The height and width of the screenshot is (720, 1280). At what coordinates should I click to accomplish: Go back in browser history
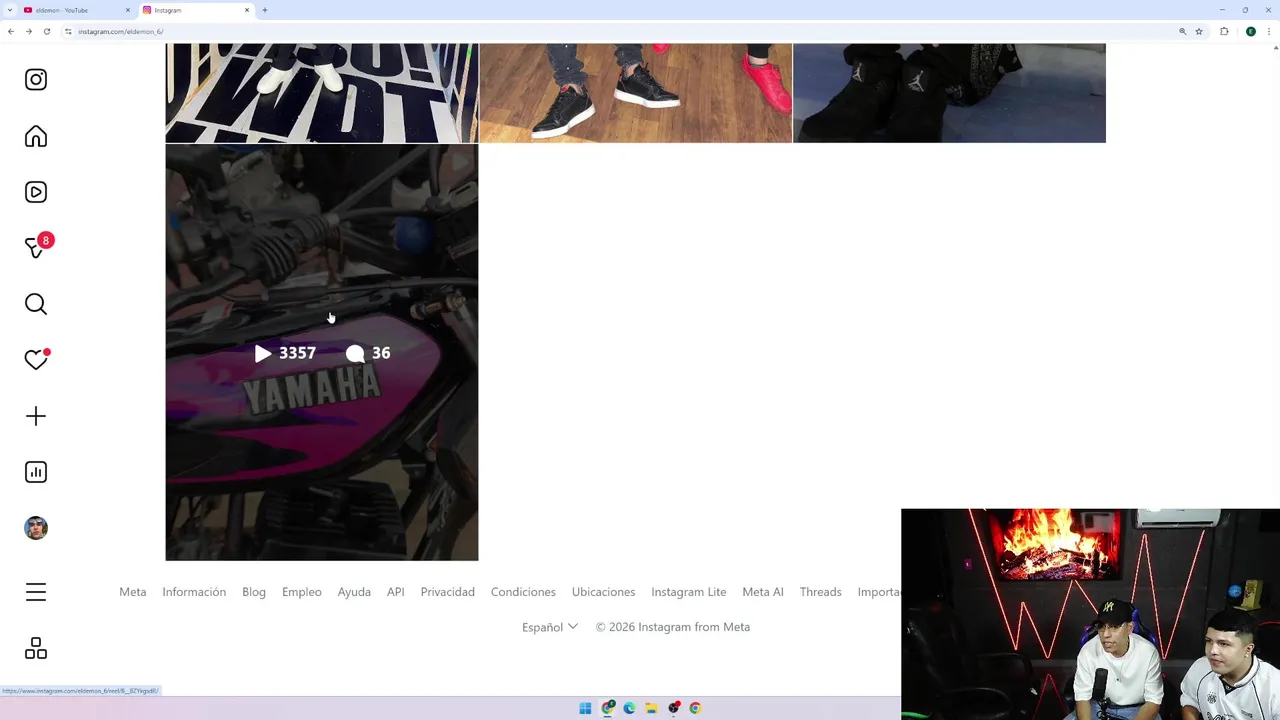tap(11, 31)
